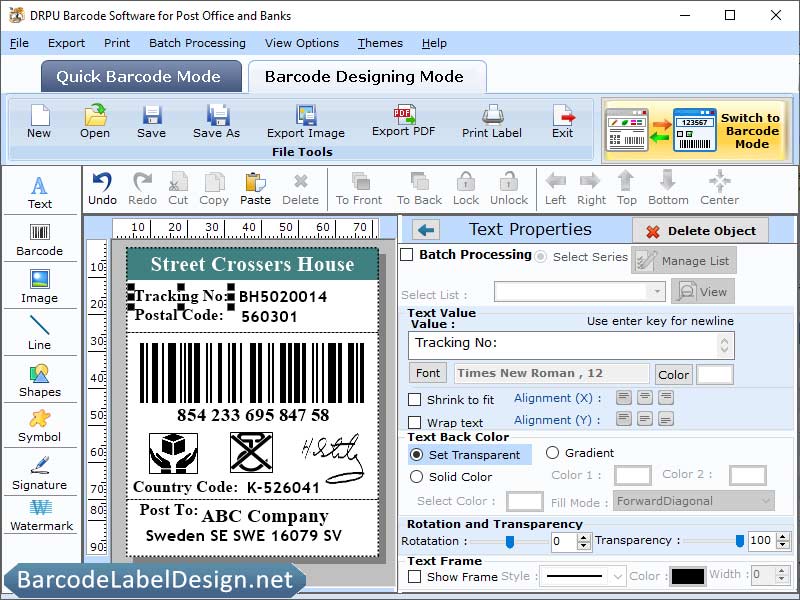
Task: Select the Shapes tool in the sidebar
Action: pyautogui.click(x=40, y=381)
